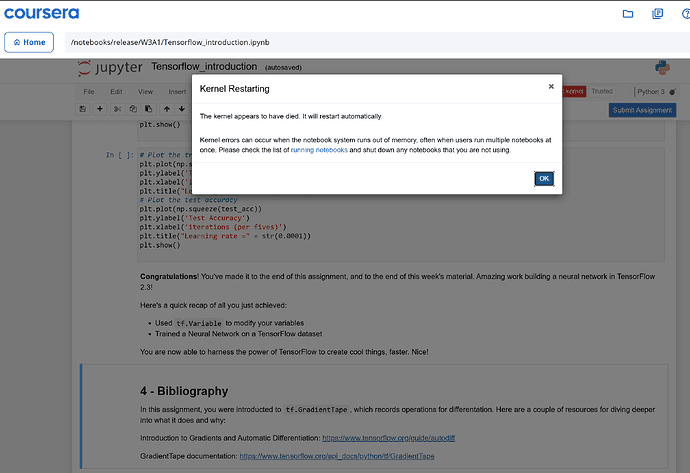Image resolution: width=690 pixels, height=473 pixels.
Task: Click the notebook path field
Action: click(x=377, y=42)
